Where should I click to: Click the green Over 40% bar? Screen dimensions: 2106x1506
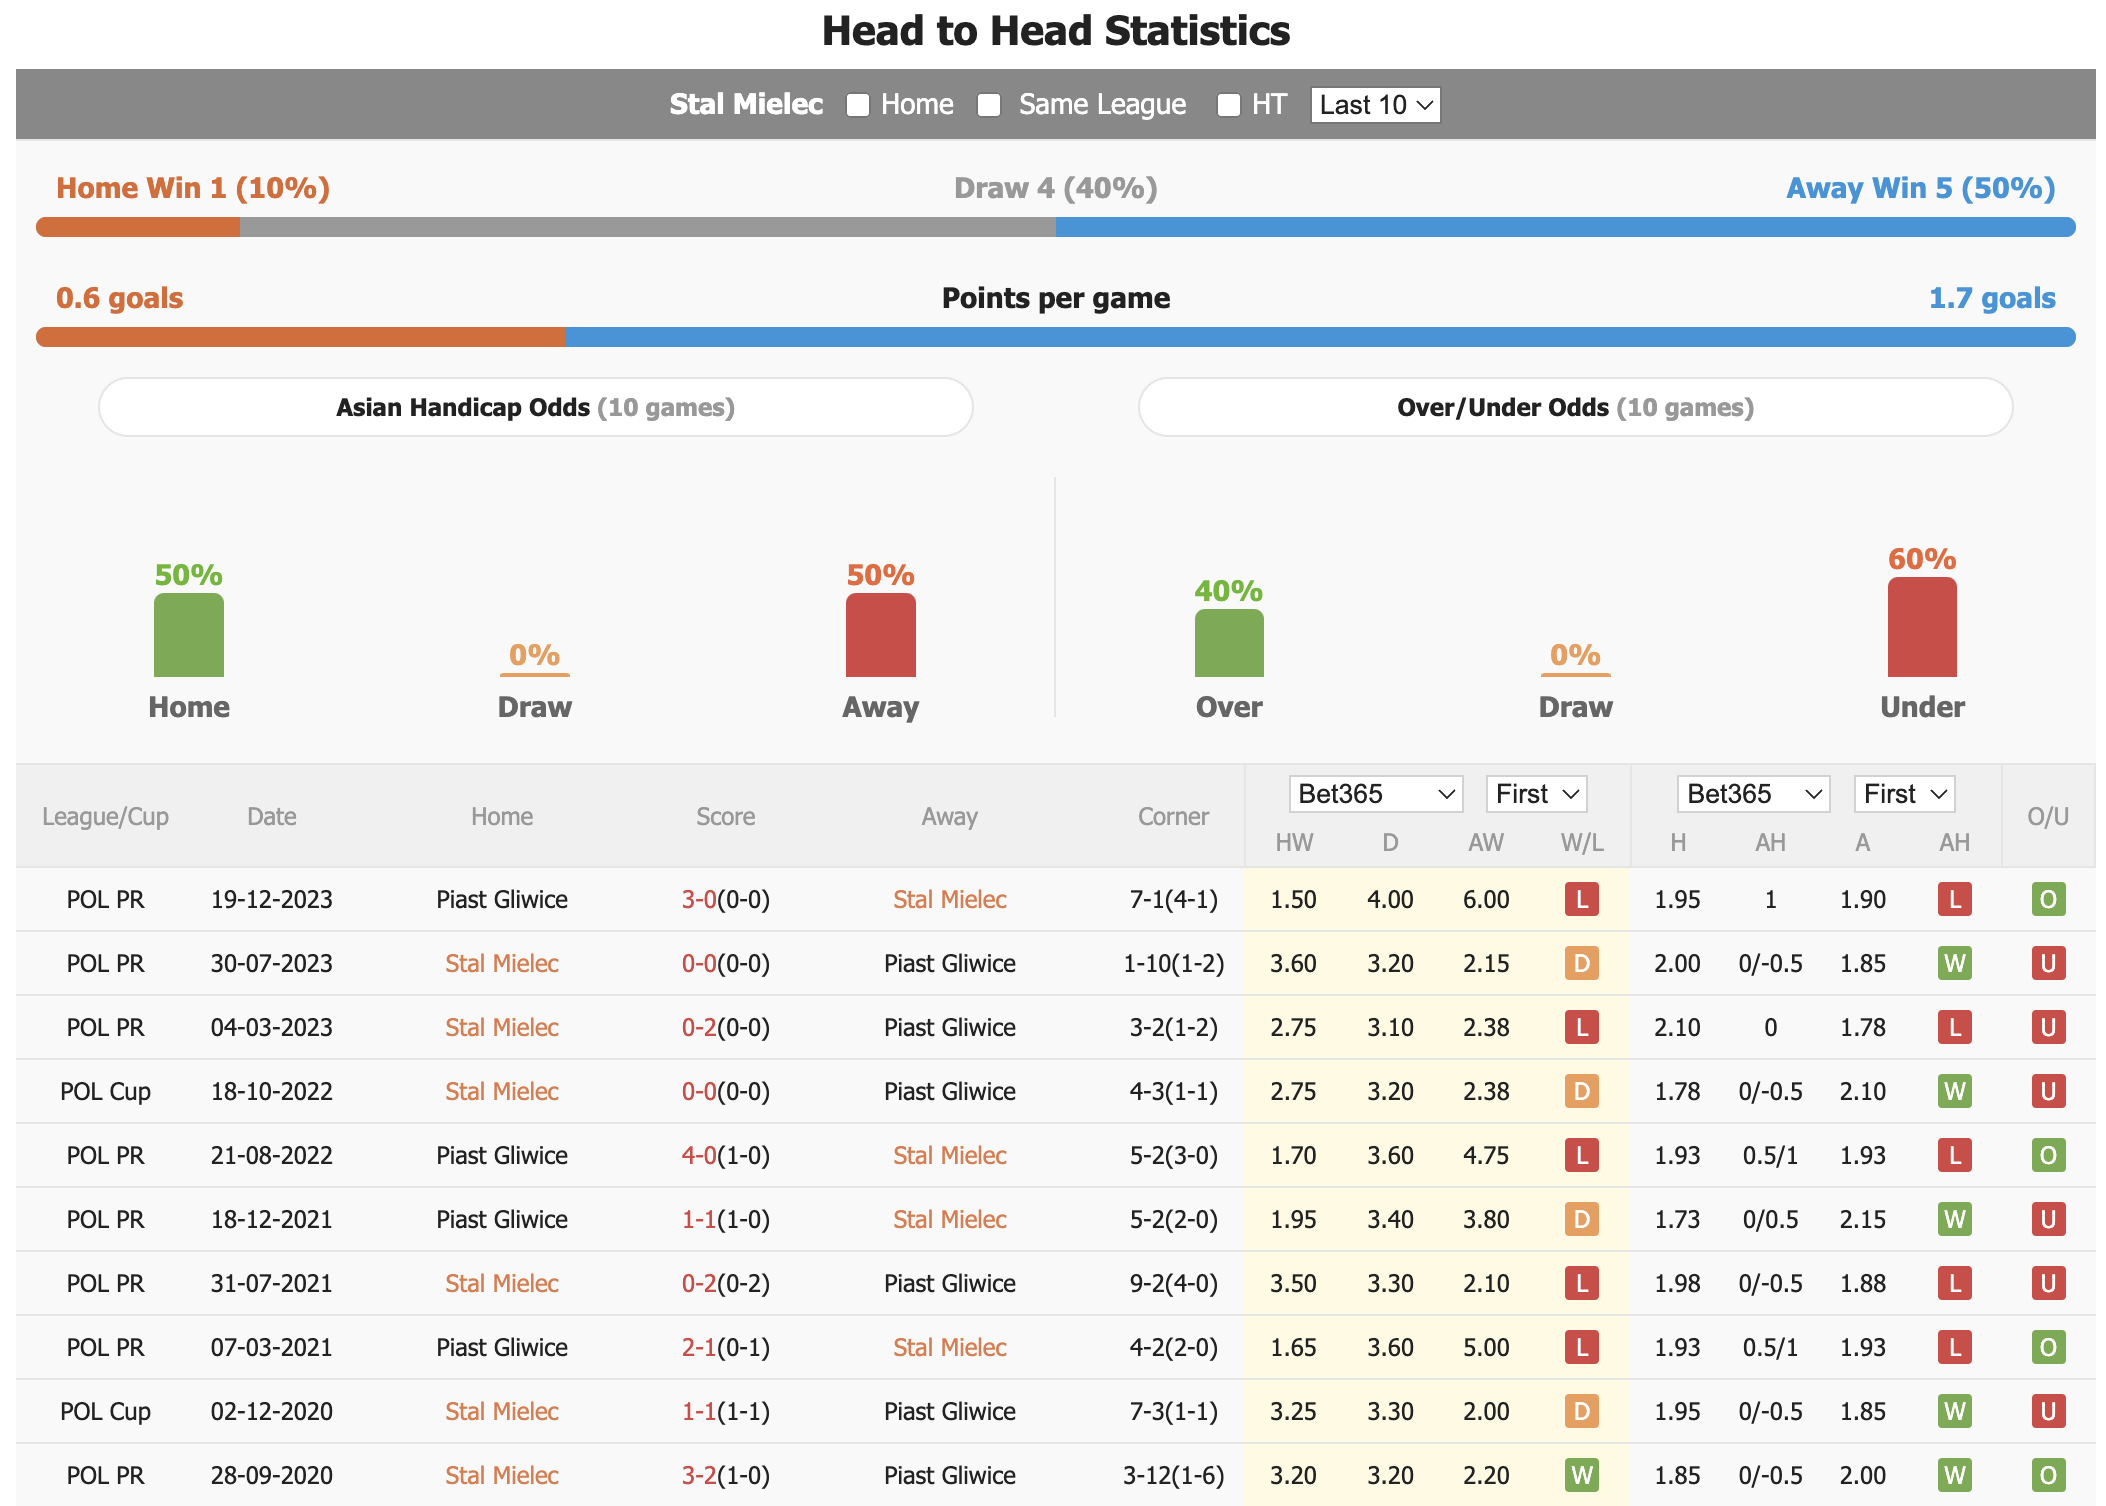1229,643
